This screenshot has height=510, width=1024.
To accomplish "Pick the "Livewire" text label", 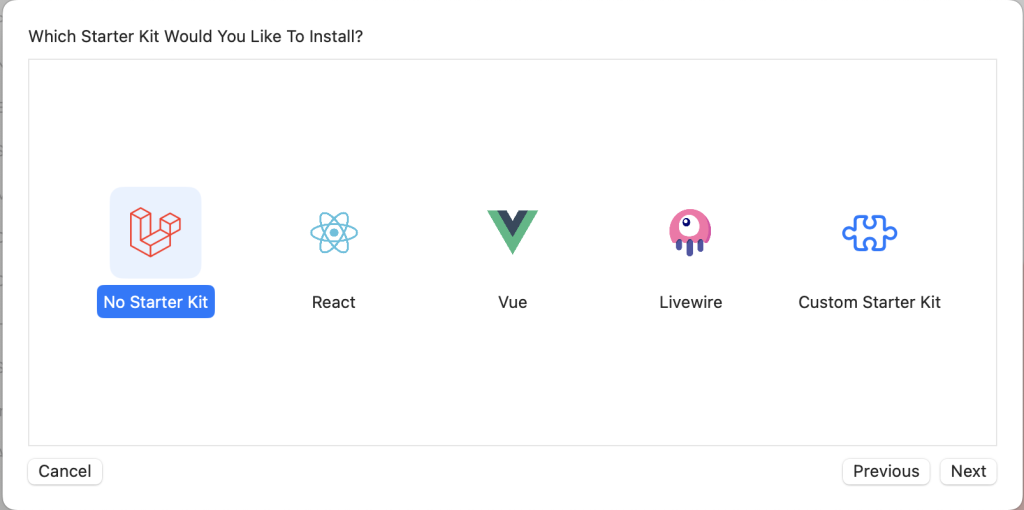I will [x=690, y=302].
